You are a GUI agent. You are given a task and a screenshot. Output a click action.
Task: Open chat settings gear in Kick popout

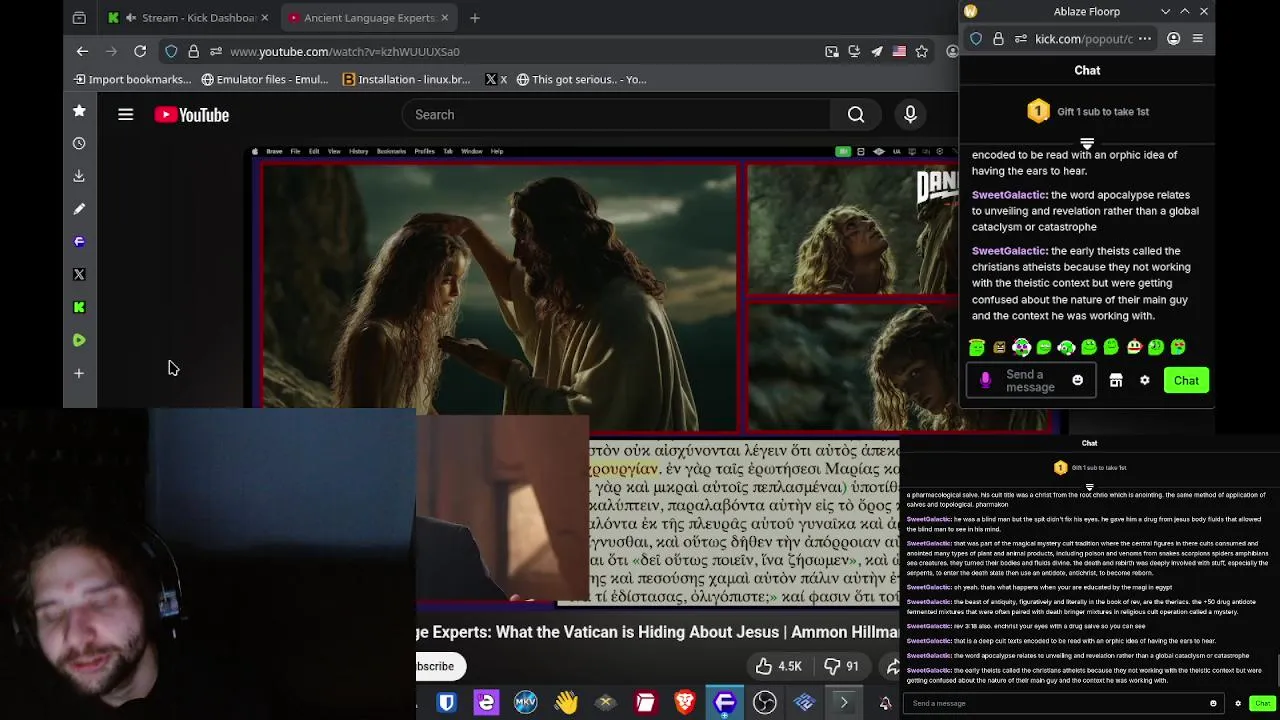[1145, 380]
